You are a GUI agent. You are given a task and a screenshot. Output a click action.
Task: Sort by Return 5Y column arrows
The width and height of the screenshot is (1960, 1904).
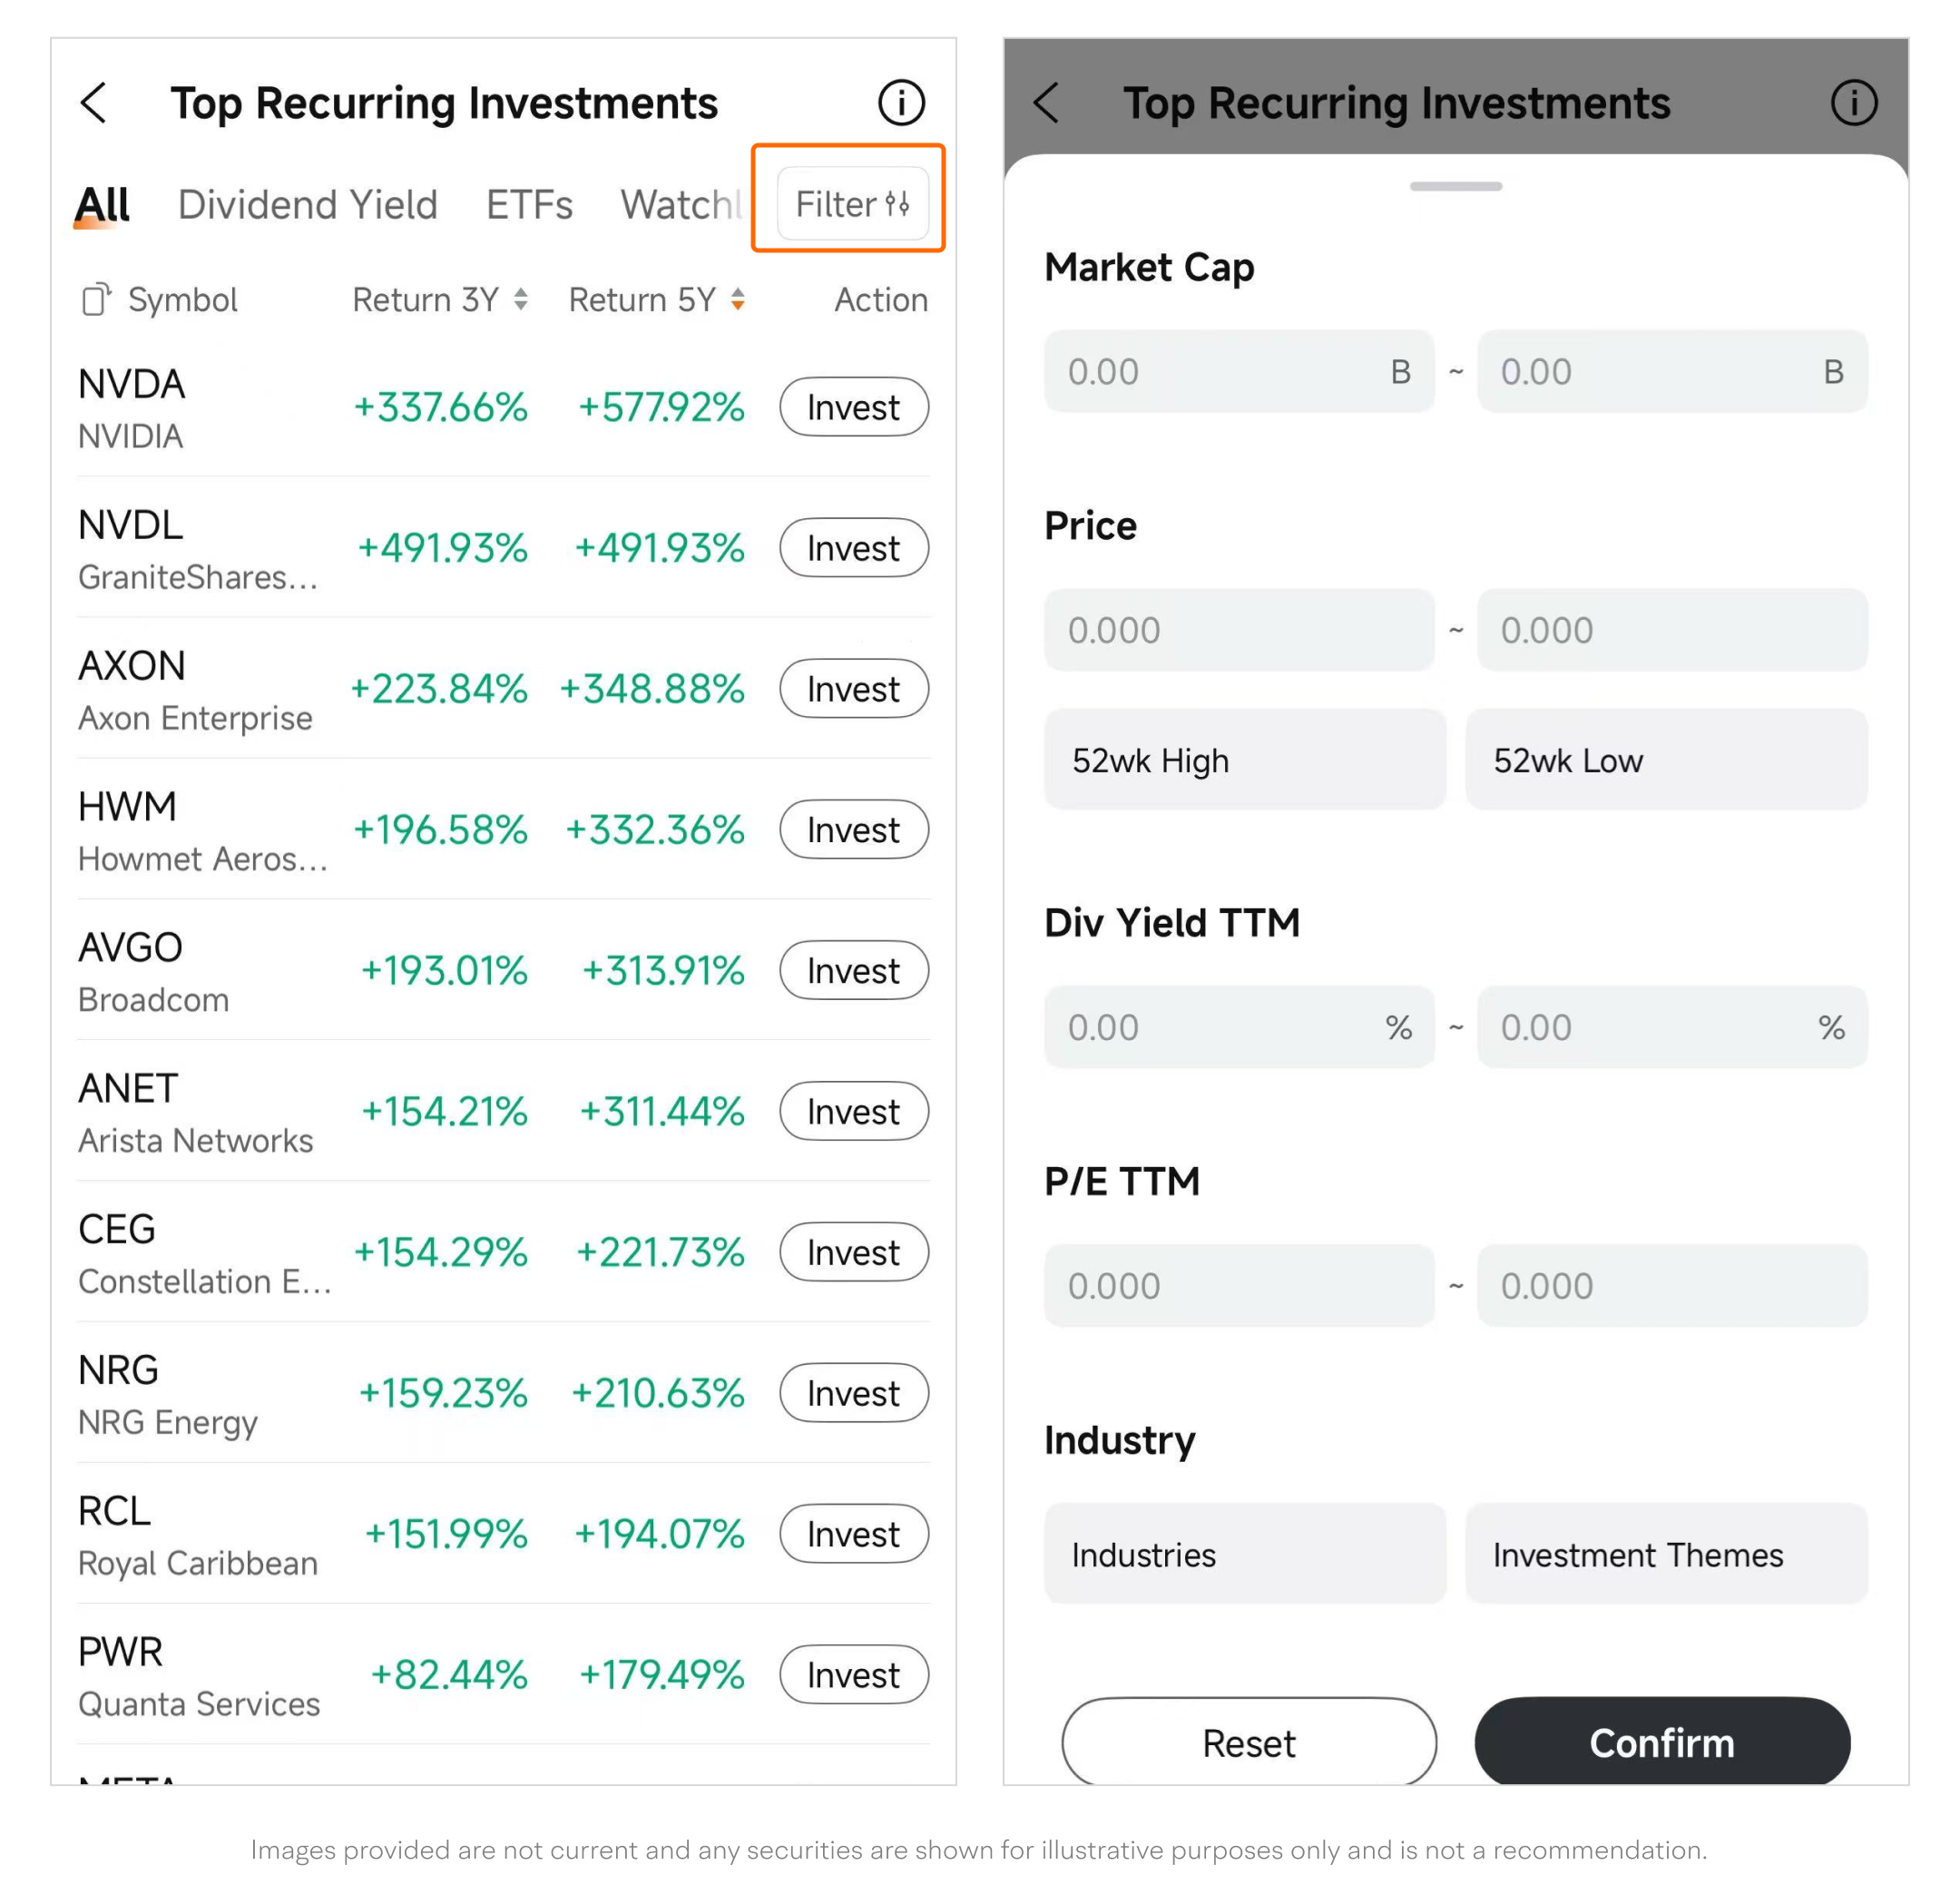click(738, 299)
